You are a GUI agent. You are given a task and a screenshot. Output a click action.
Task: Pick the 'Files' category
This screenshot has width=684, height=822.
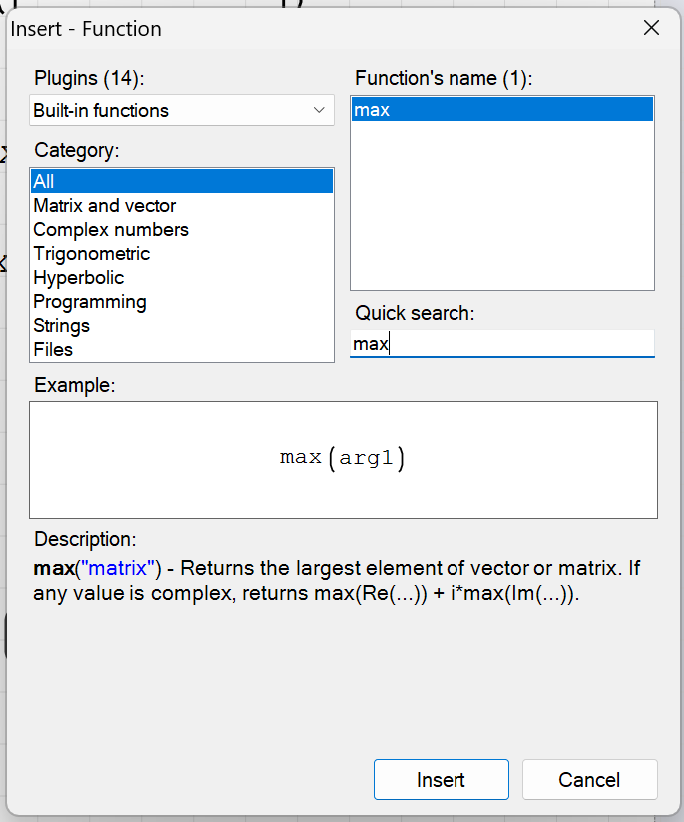pos(53,350)
